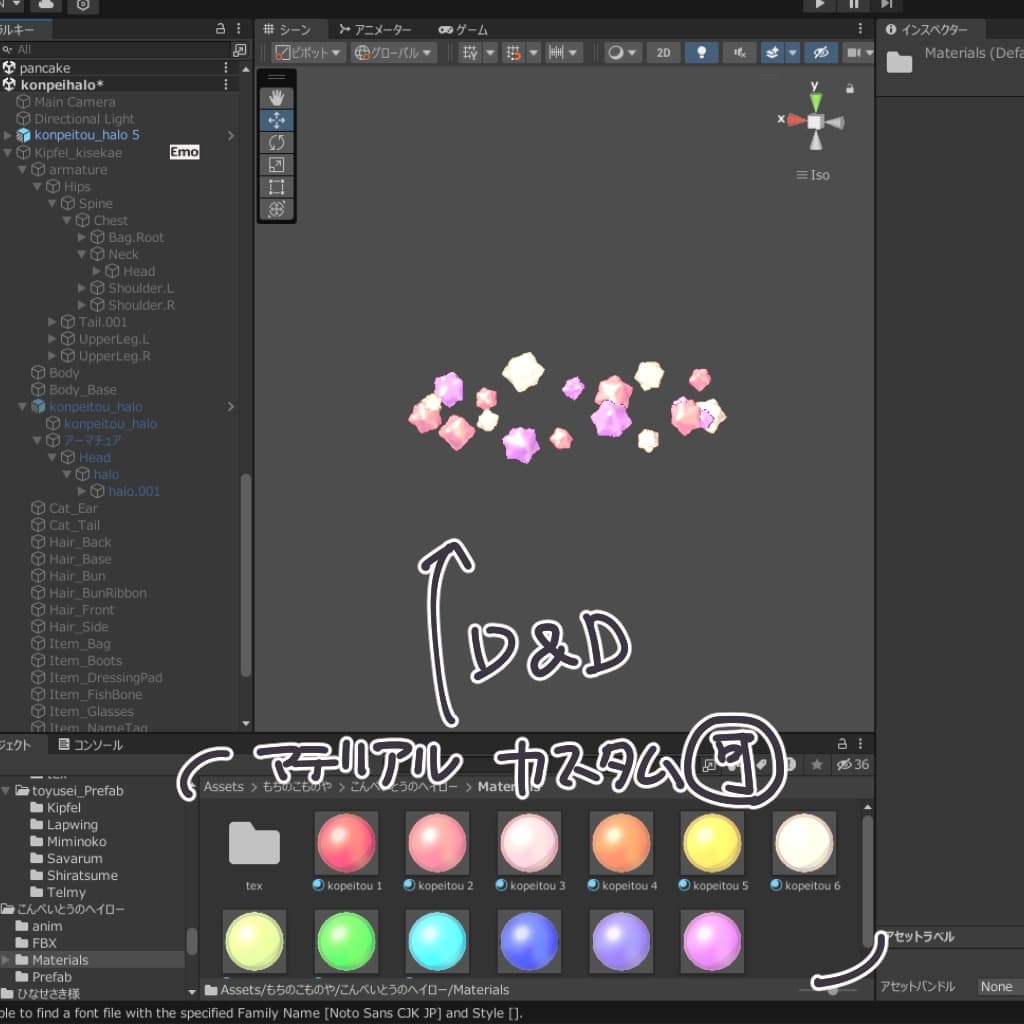Switch to the Console tab
The height and width of the screenshot is (1024, 1024).
point(90,744)
